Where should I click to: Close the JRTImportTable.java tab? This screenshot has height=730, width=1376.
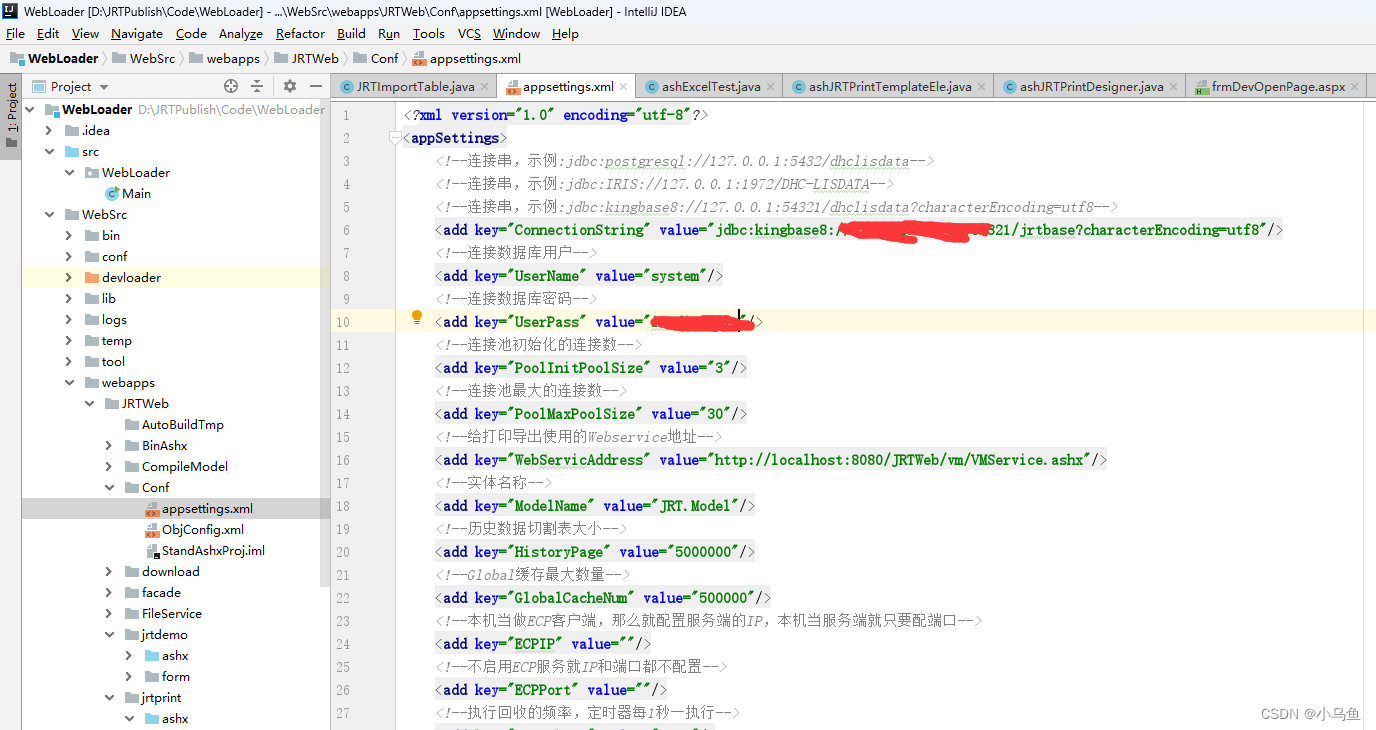point(485,87)
